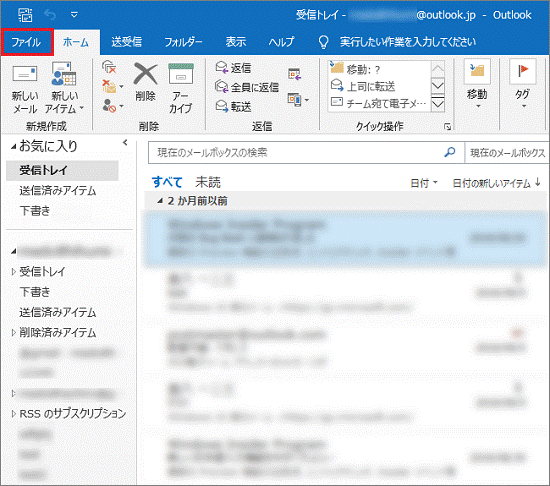Screen dimensions: 550x486
Task: Open the ヘルプ ribbon tab
Action: [x=281, y=42]
